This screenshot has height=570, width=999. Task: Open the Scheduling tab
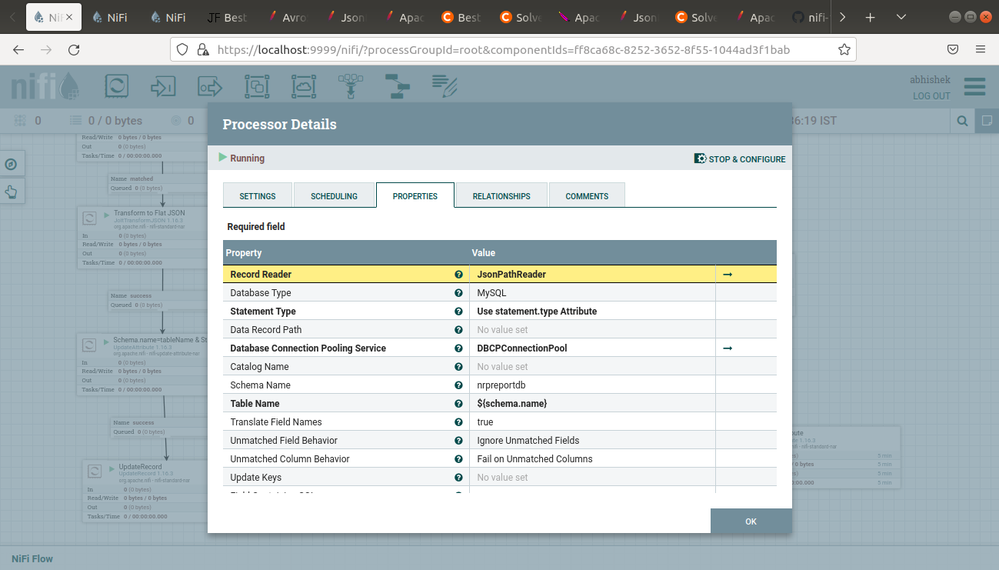click(x=334, y=196)
